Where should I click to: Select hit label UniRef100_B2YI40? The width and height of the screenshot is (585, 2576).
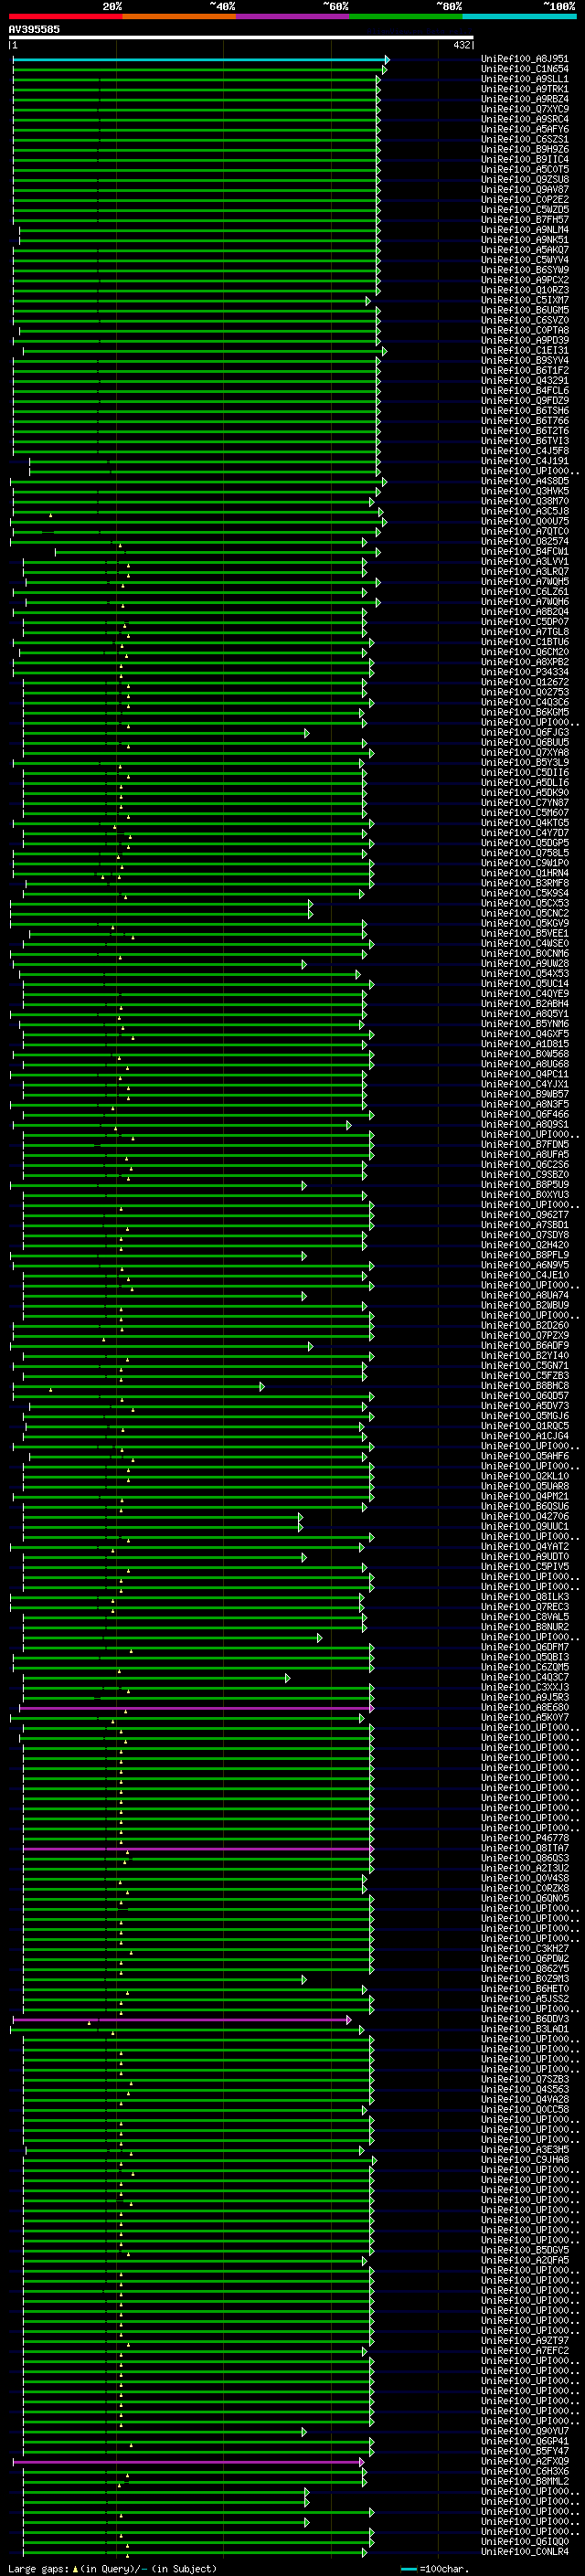(x=525, y=1355)
